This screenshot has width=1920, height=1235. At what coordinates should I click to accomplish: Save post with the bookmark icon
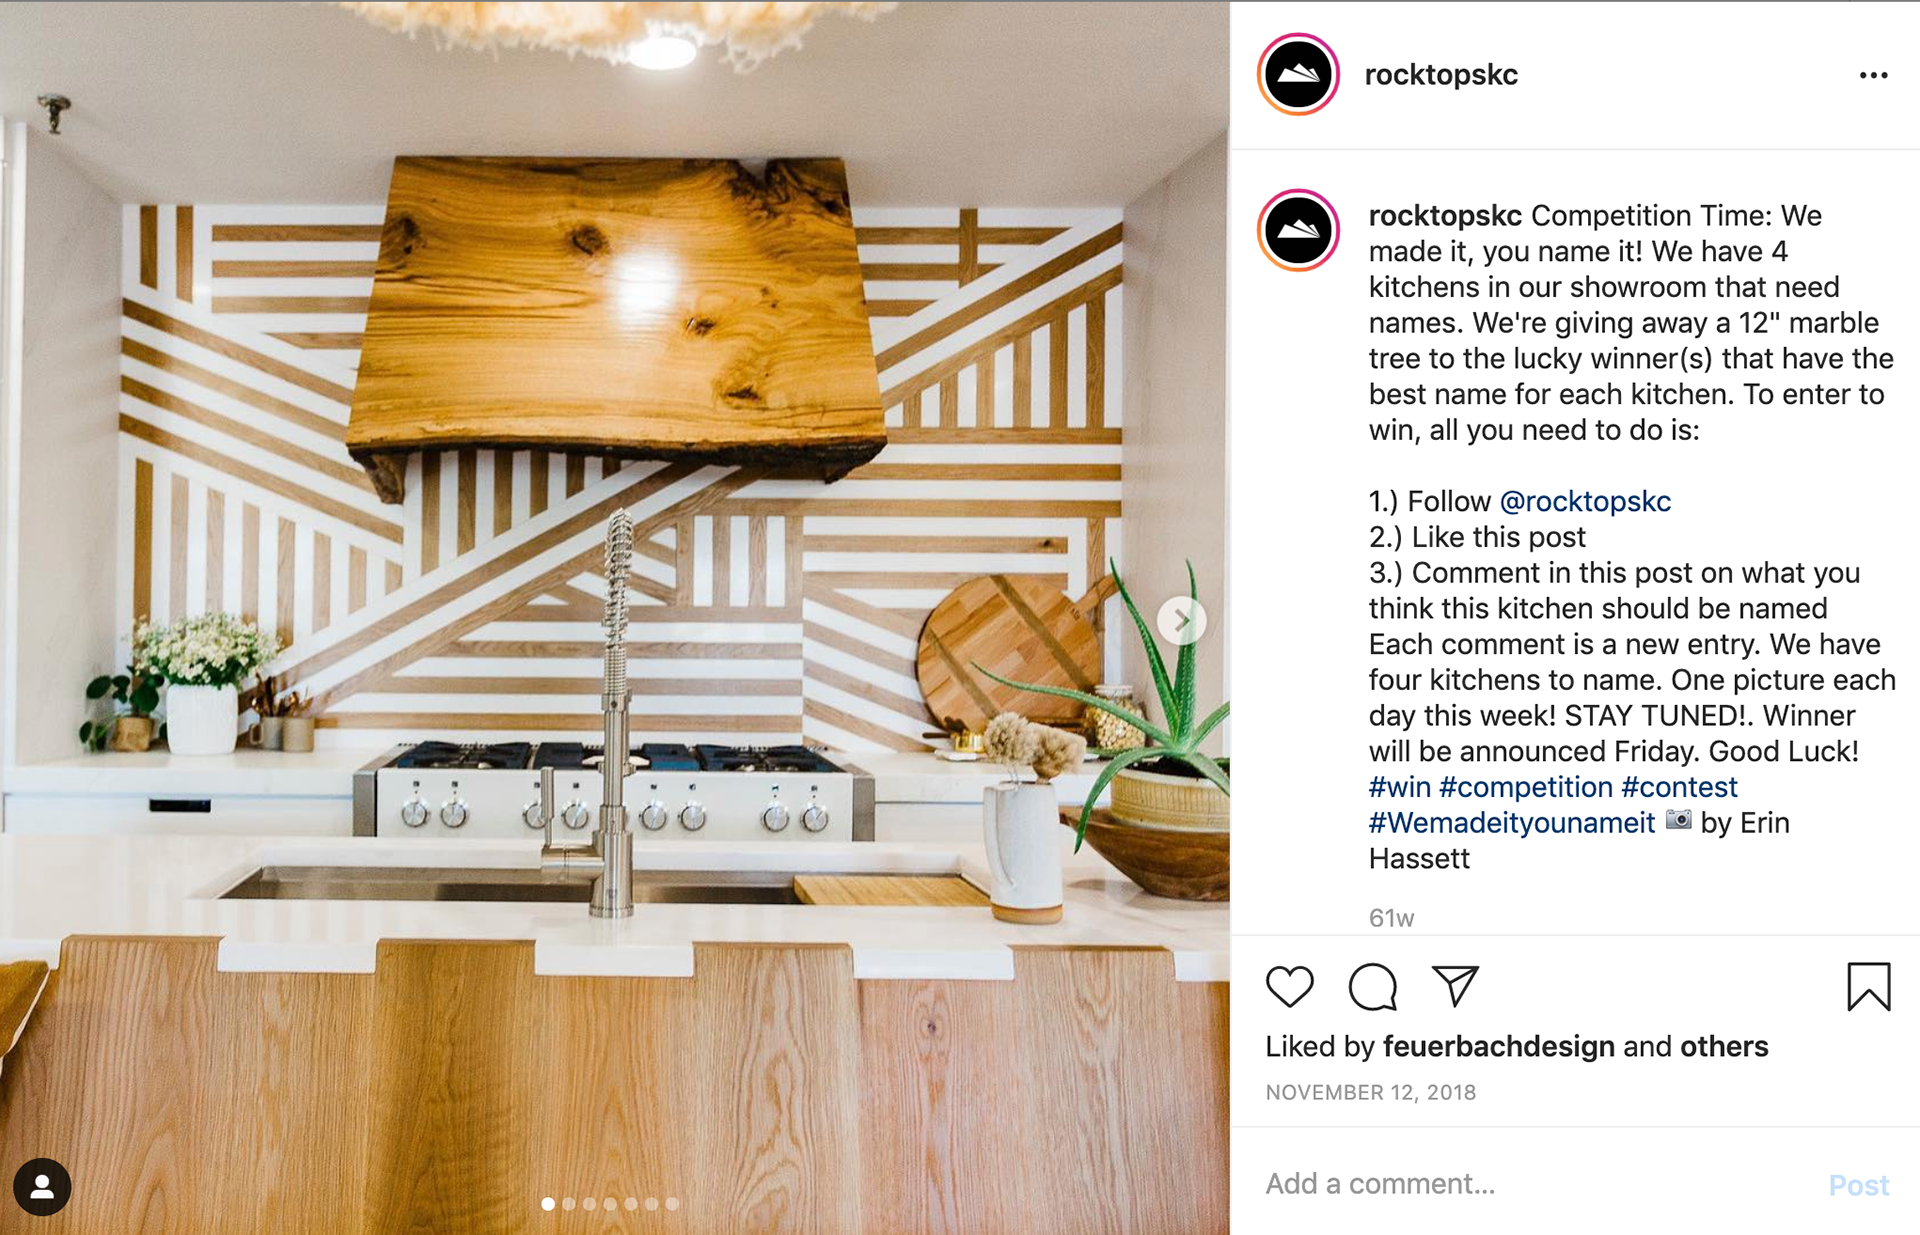click(x=1868, y=986)
